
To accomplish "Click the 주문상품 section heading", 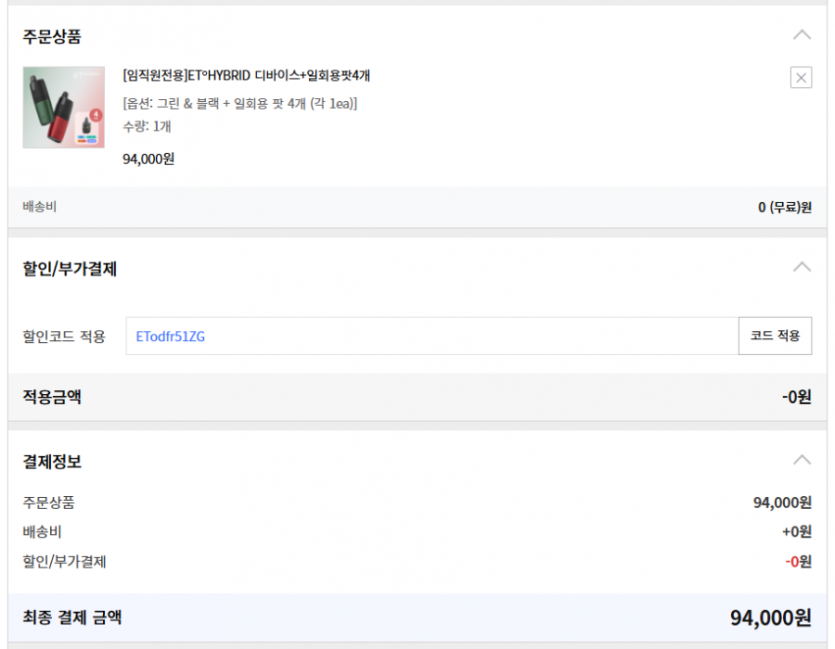I will click(52, 37).
